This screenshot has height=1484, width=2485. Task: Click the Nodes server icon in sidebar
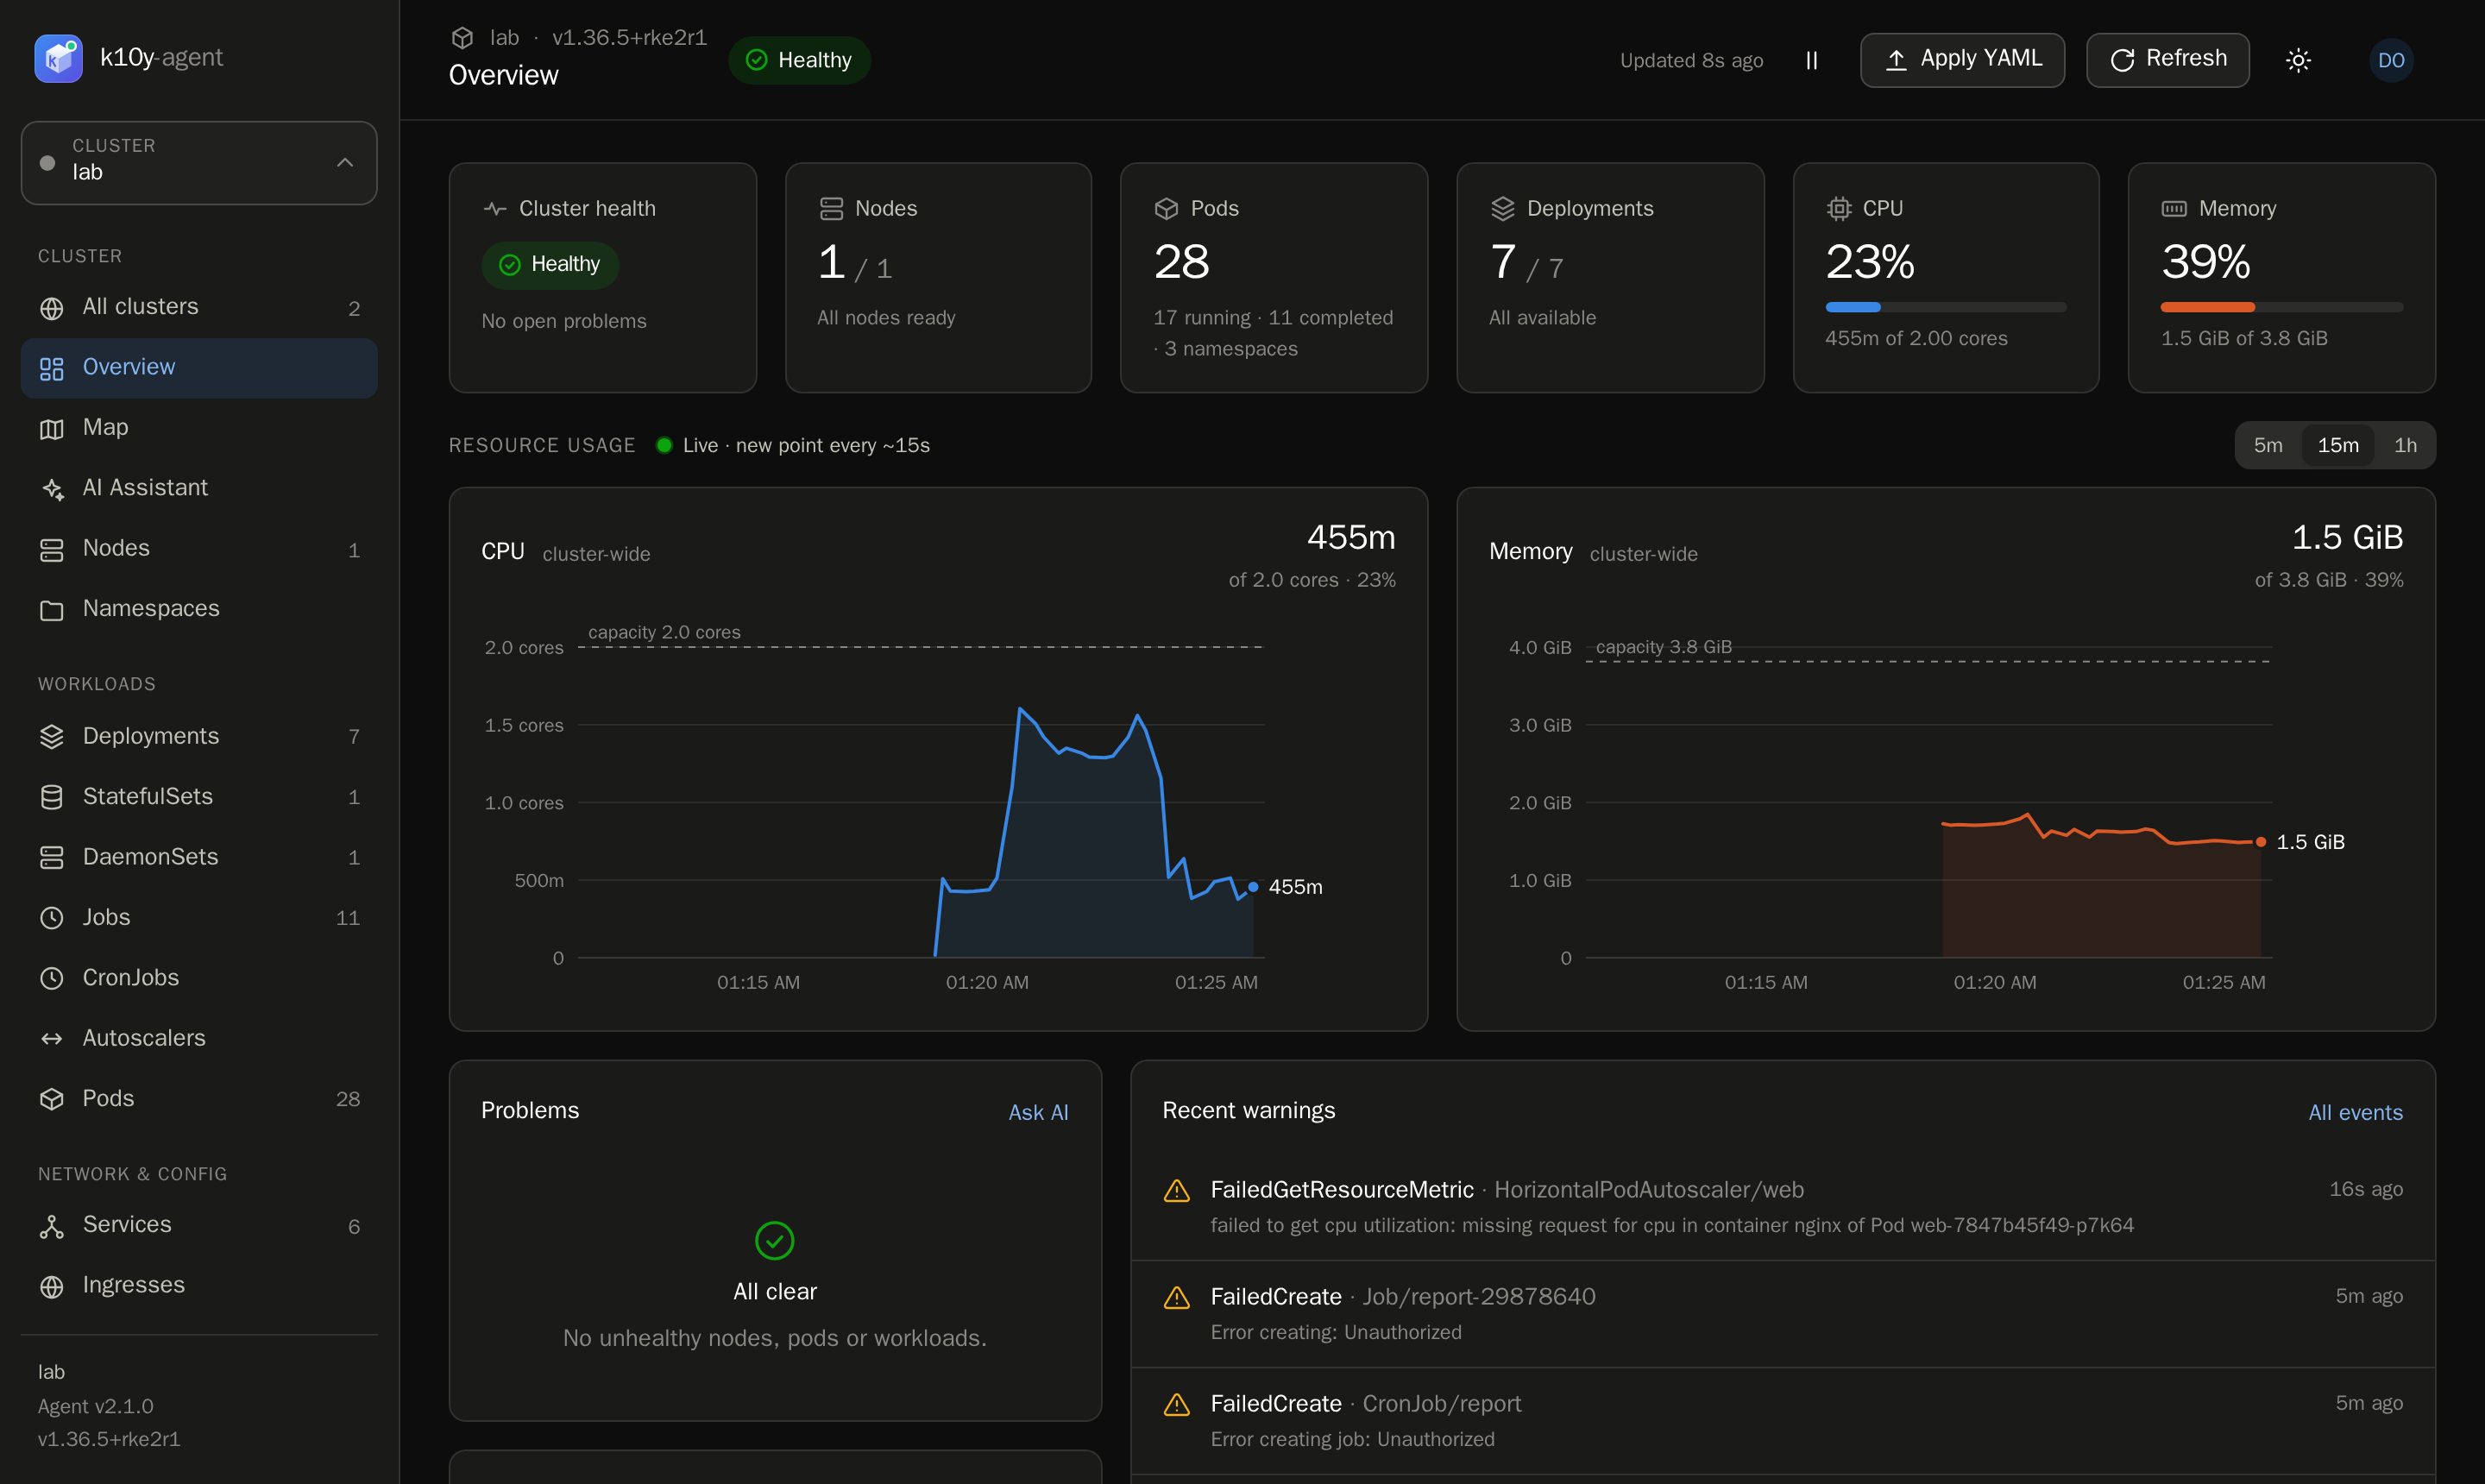pyautogui.click(x=52, y=549)
